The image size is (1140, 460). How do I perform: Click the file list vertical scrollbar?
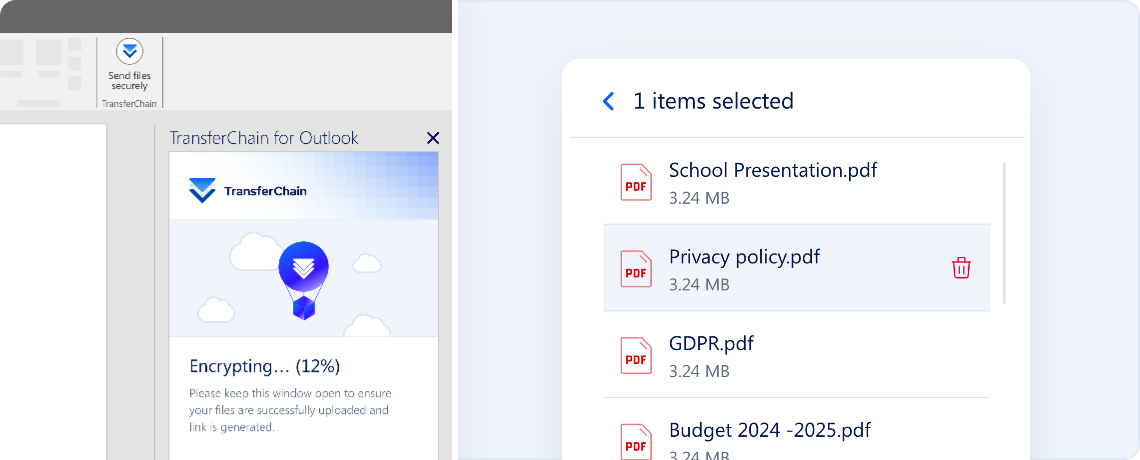point(1004,233)
